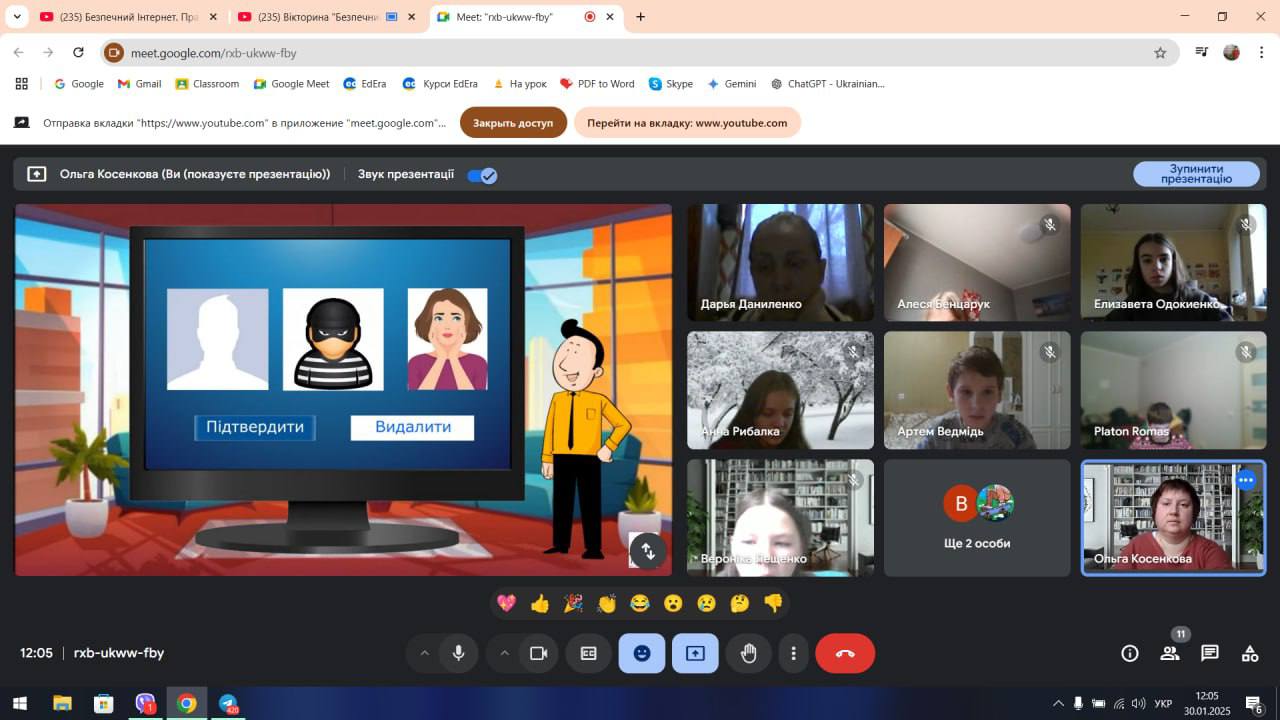
Task: Turn off the camera button
Action: click(538, 653)
